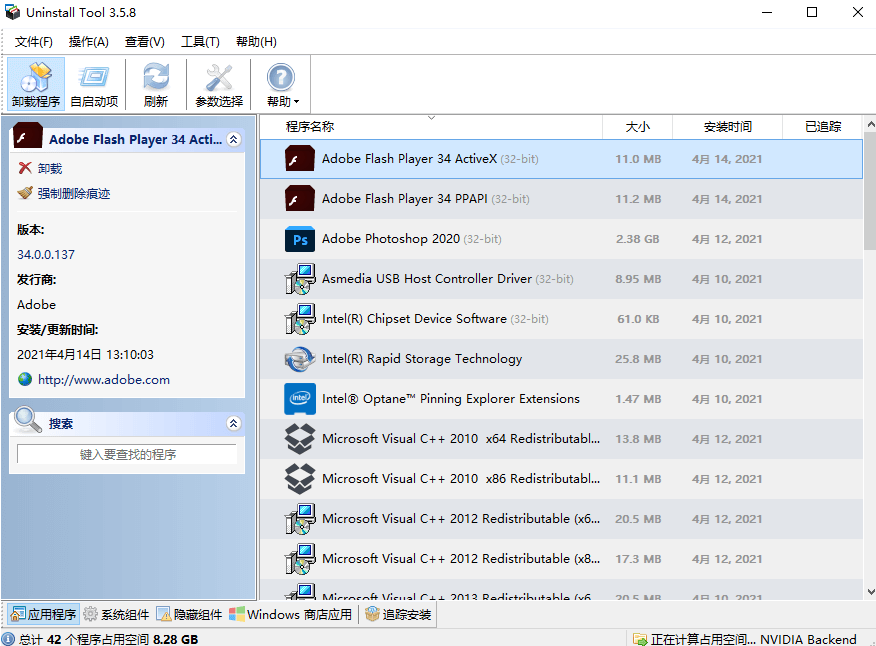Click Force Removal (强制删除痕迹) in sidebar
This screenshot has height=646, width=876.
(x=73, y=193)
